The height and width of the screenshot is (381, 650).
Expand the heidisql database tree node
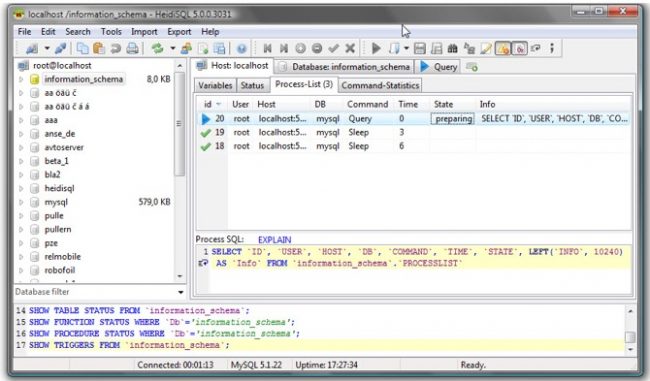point(21,189)
